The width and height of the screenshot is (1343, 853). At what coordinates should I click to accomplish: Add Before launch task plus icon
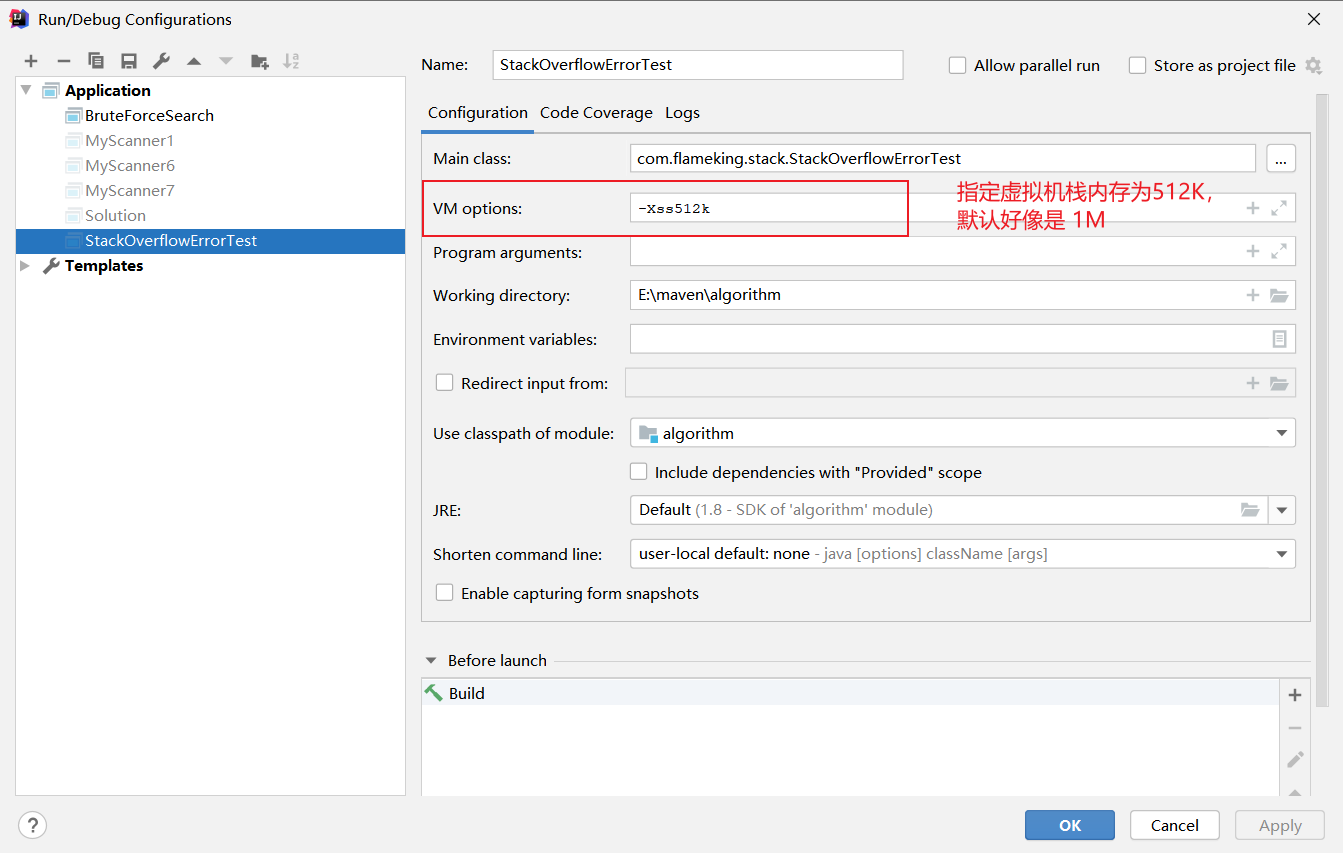(1295, 695)
